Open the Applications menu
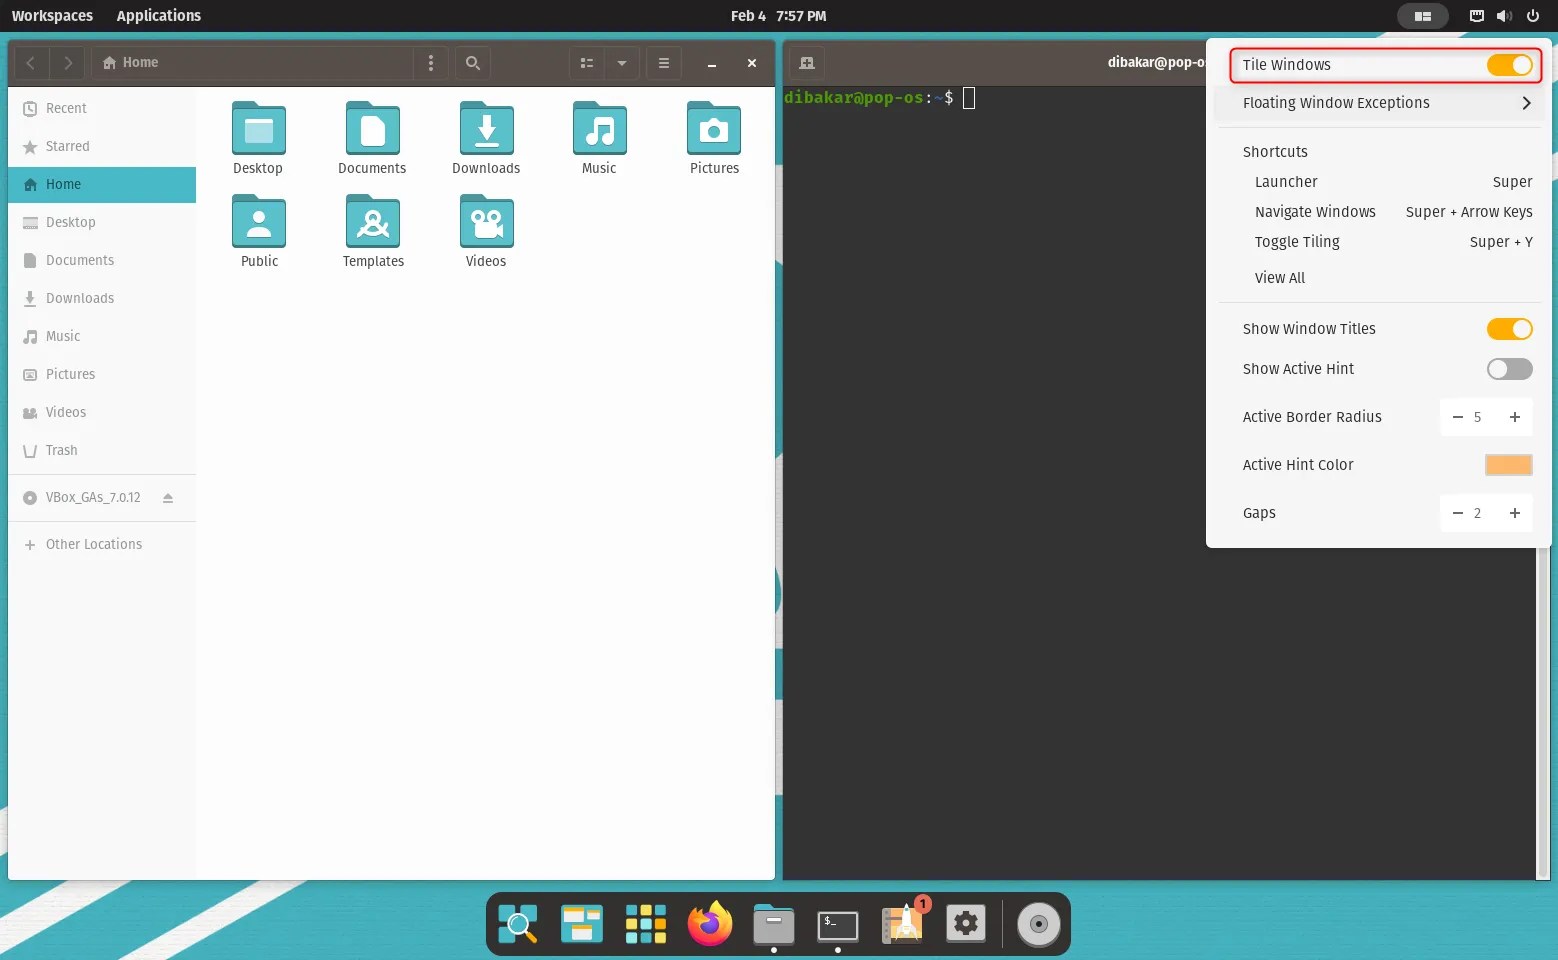Screen dimensions: 1558x960 158,15
